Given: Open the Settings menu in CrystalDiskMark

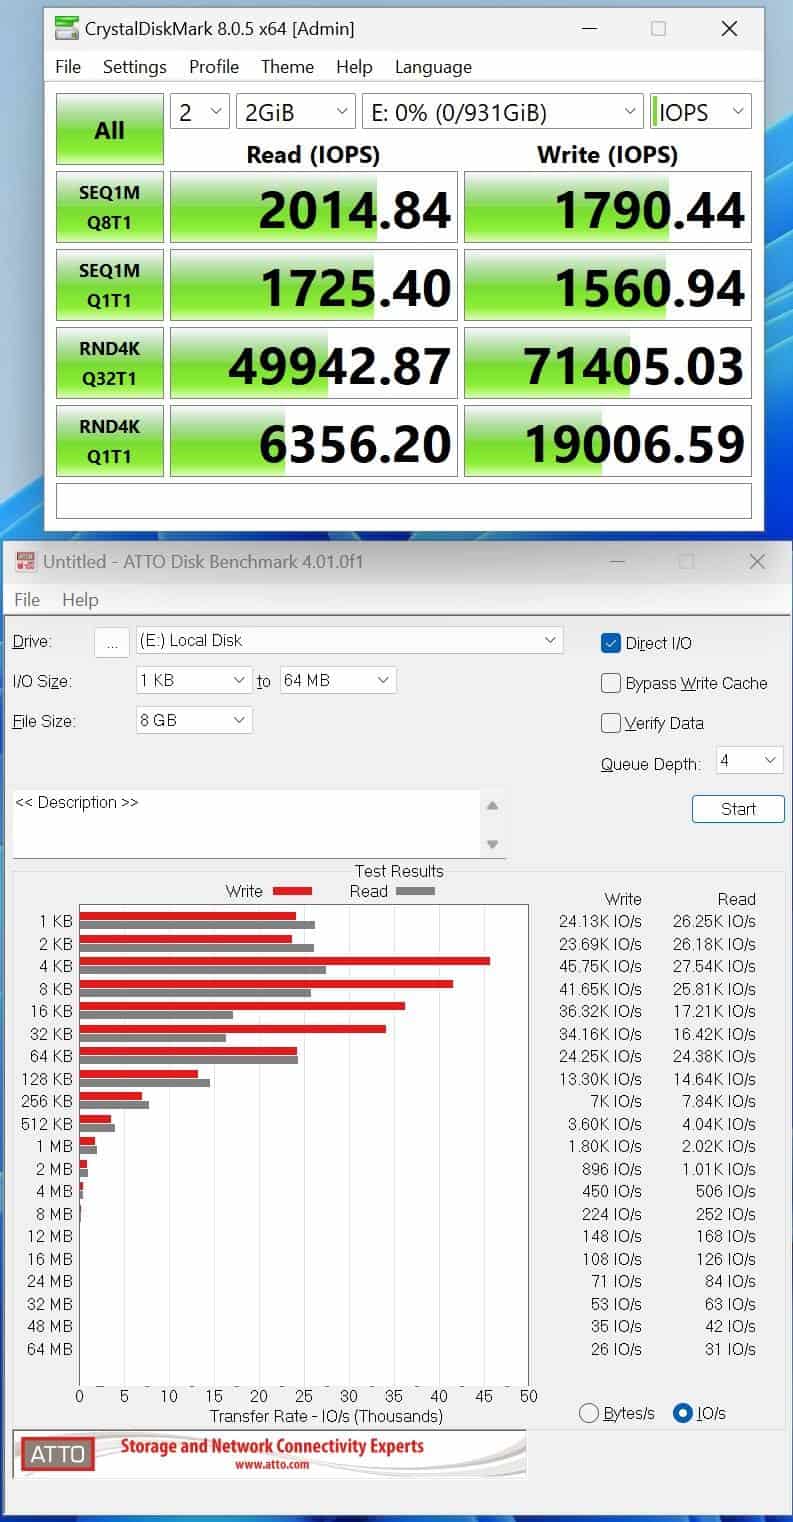Looking at the screenshot, I should (x=135, y=67).
